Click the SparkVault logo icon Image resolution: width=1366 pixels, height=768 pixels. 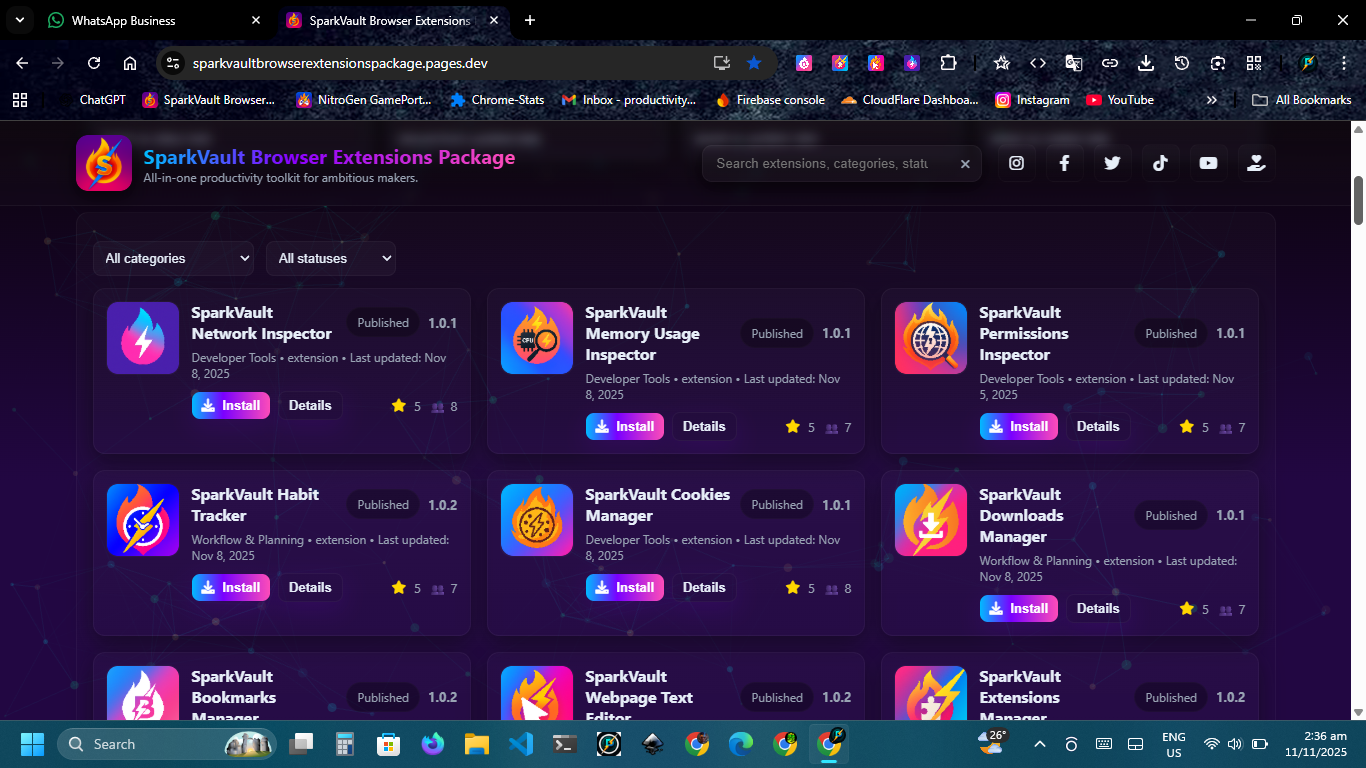(104, 162)
